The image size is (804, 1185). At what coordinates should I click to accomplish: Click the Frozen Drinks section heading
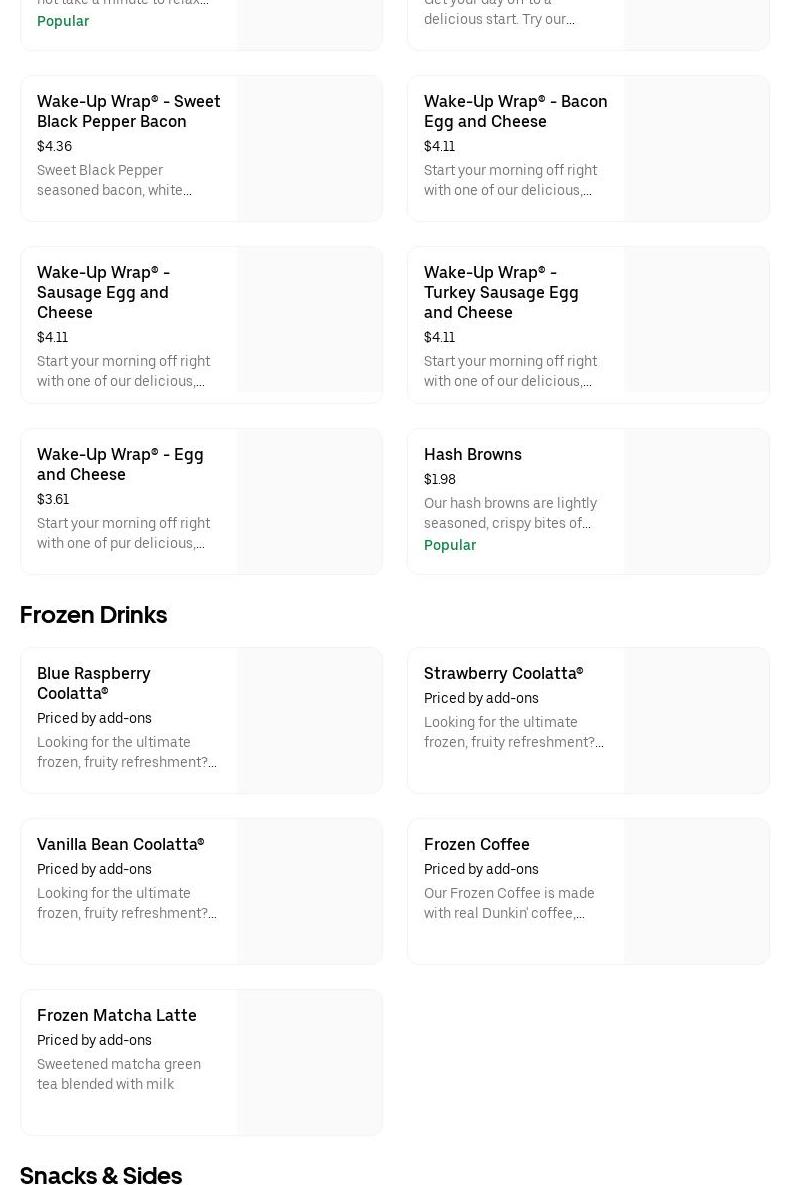tap(93, 614)
